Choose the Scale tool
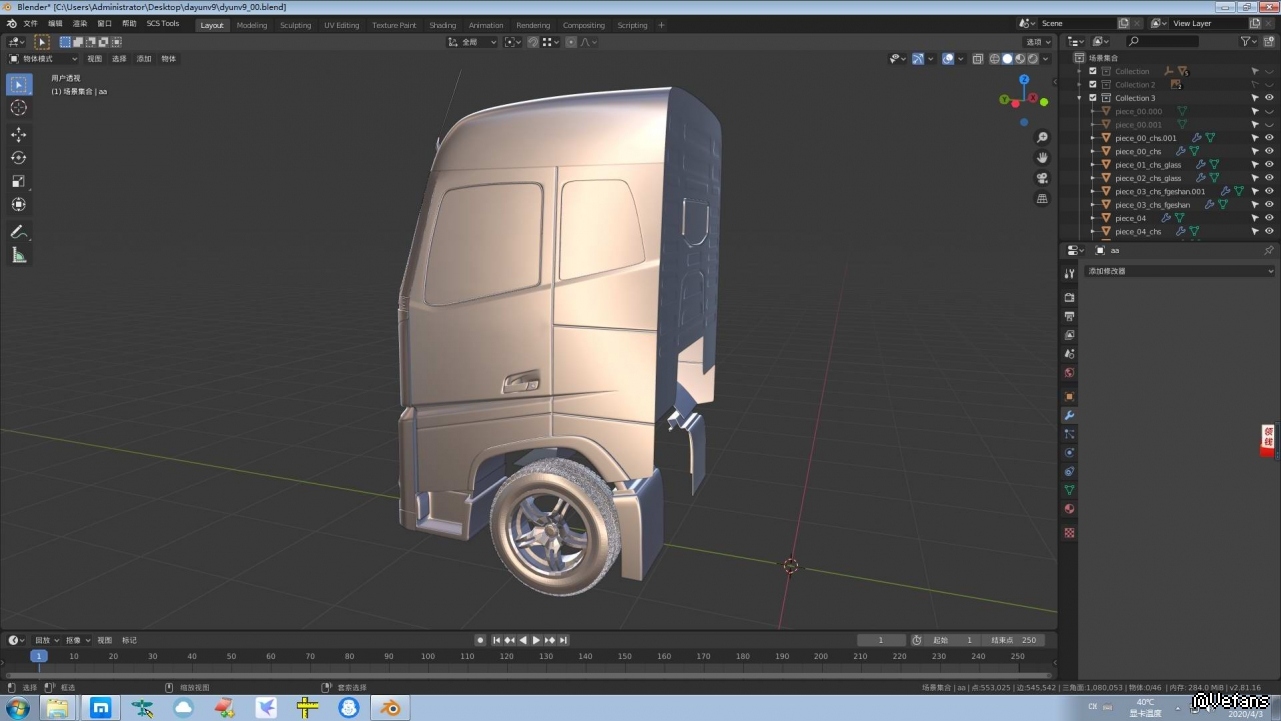This screenshot has height=721, width=1281. [x=18, y=181]
